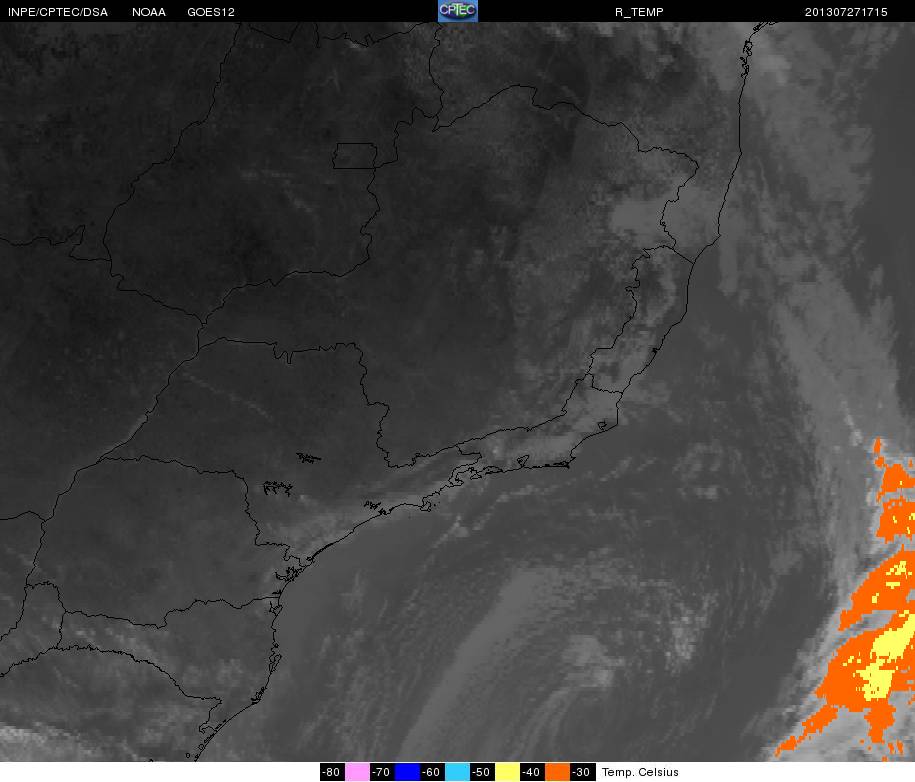Pick the pink legend swatch after -80
Screen dimensions: 915x782
click(x=357, y=772)
